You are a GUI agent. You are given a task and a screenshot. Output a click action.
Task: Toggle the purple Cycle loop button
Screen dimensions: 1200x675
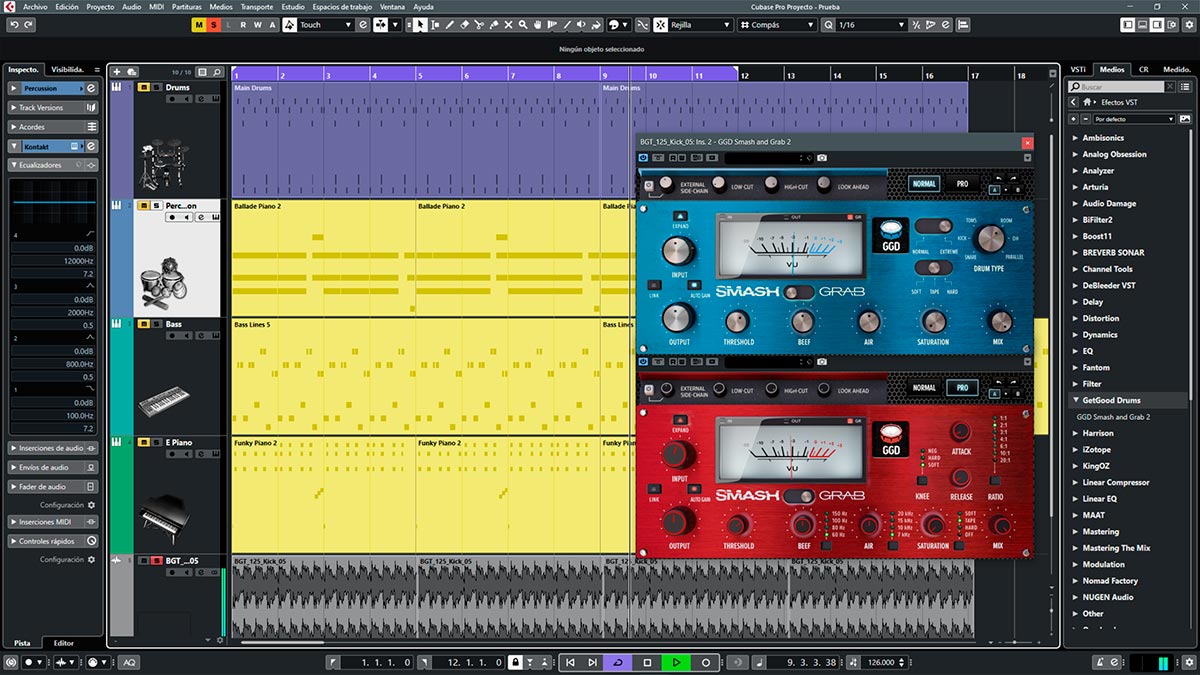tap(617, 662)
